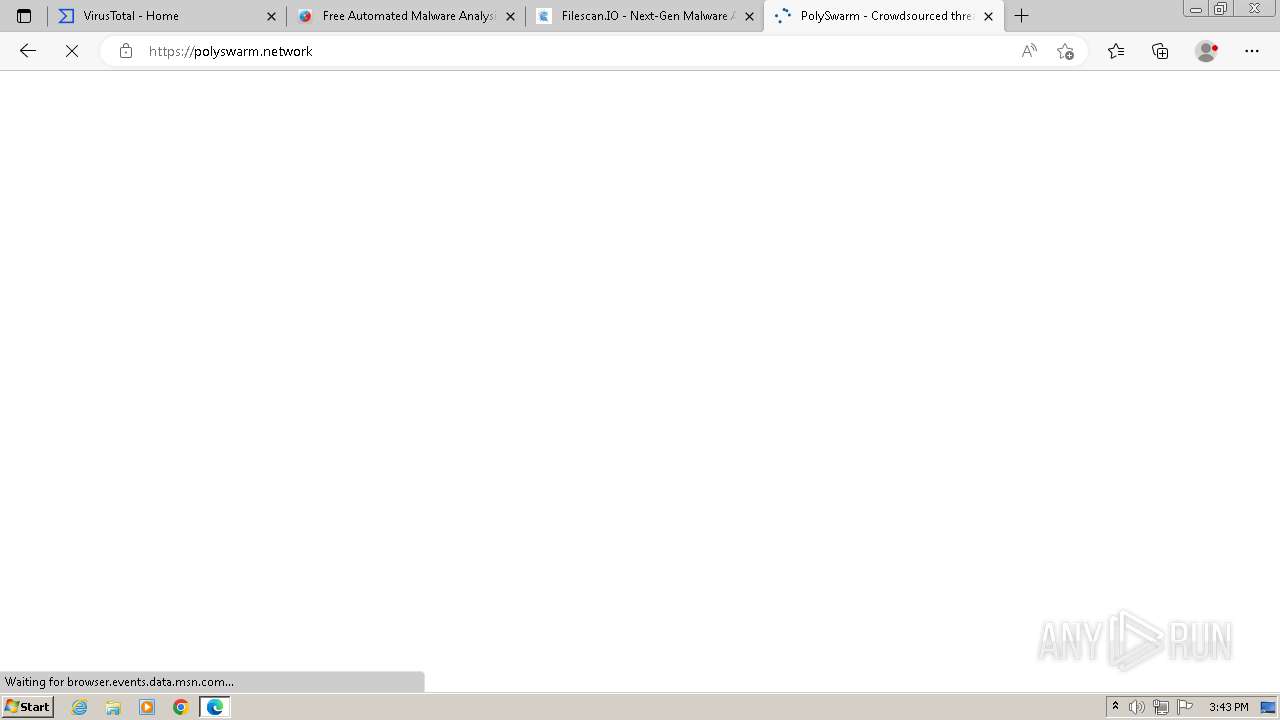Switch to the VirusTotal - Home tab

(166, 16)
